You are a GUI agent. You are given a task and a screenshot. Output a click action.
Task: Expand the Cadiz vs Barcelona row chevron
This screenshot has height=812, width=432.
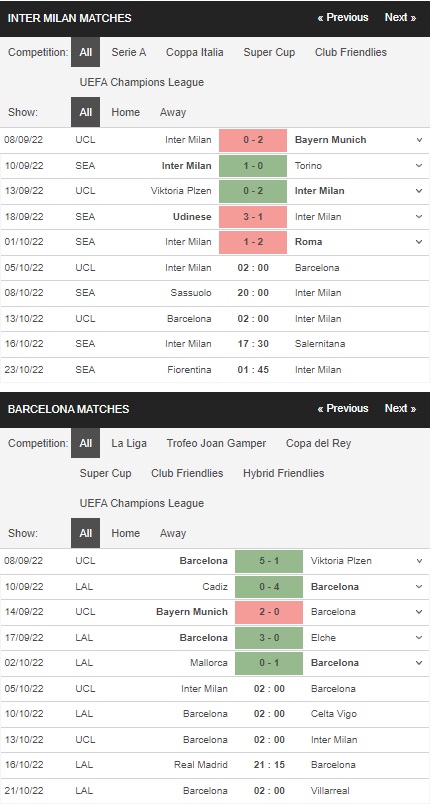[x=419, y=587]
